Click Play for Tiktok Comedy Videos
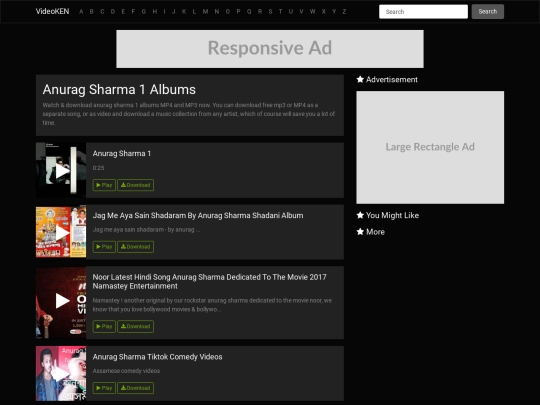540x405 pixels. 104,388
